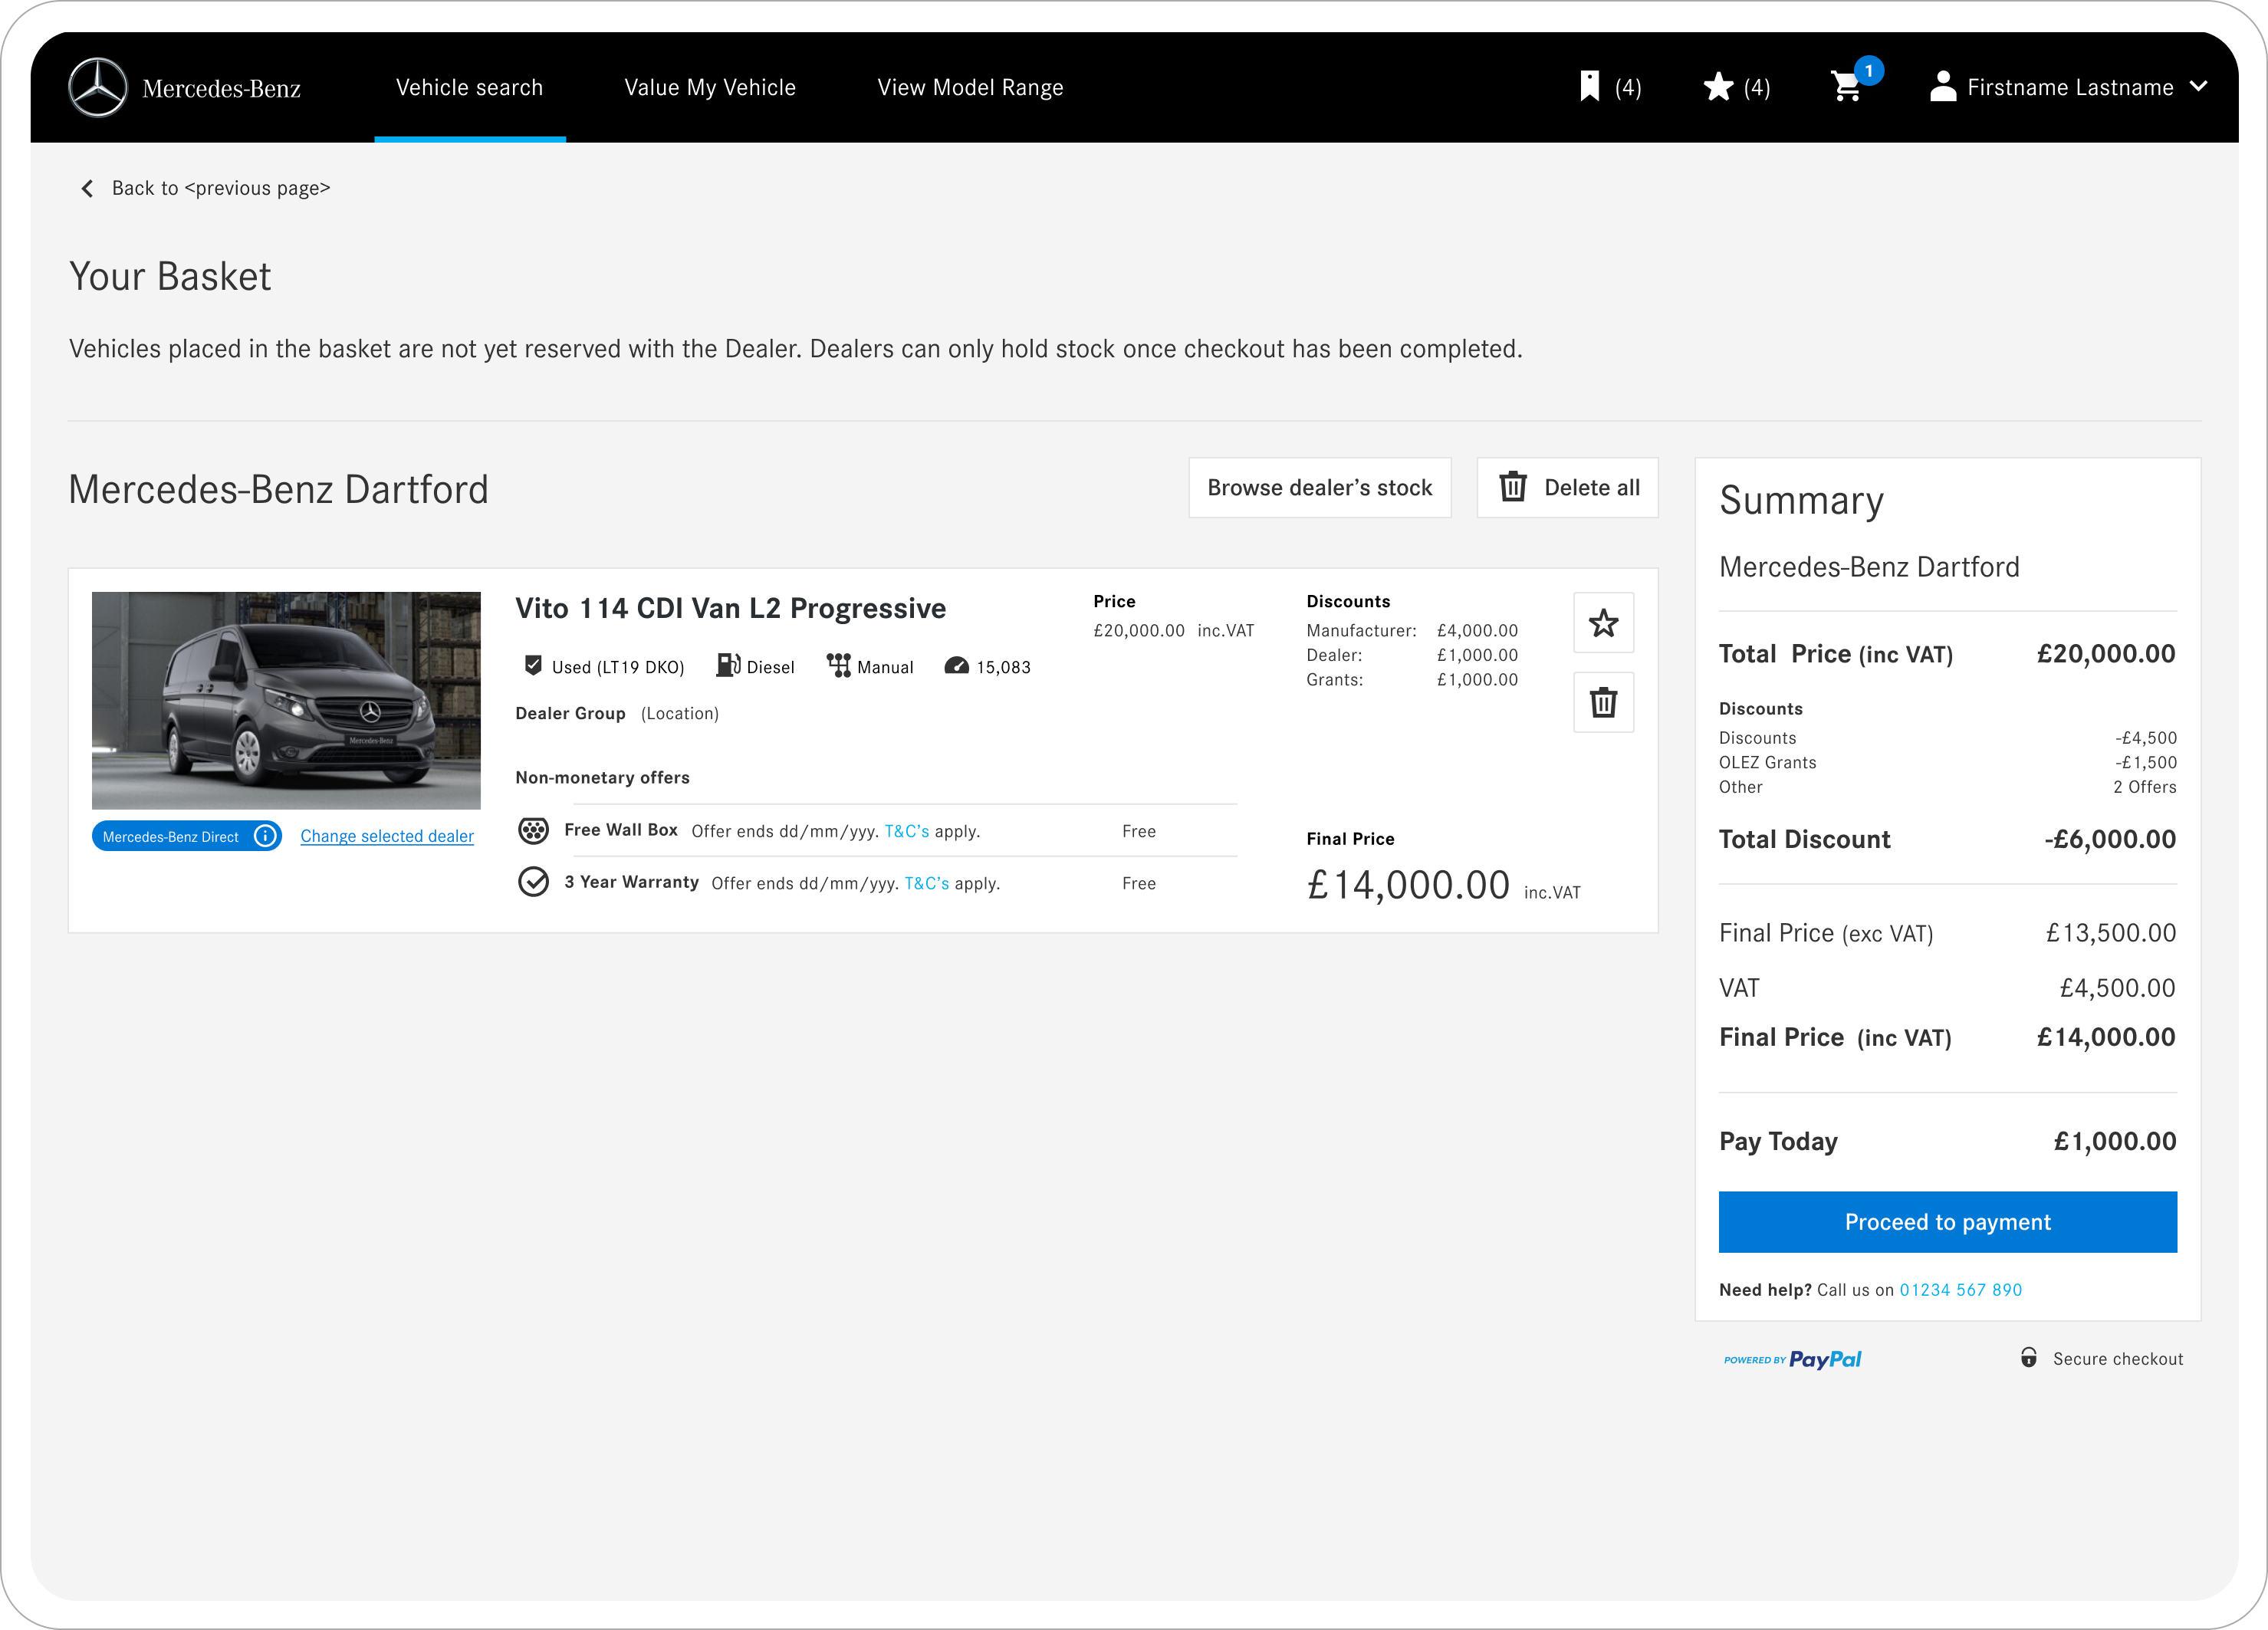Viewport: 2268px width, 1630px height.
Task: Click the Free Wall Box charger icon
Action: [533, 830]
